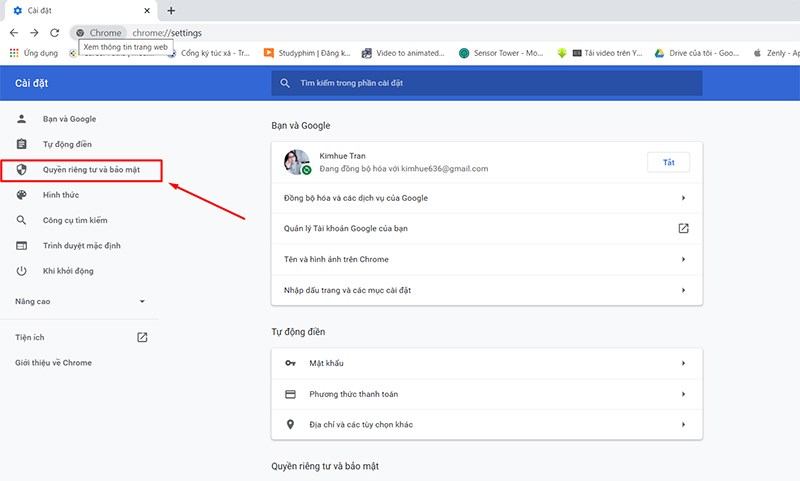The image size is (800, 481).
Task: Click the settings search field
Action: point(486,84)
